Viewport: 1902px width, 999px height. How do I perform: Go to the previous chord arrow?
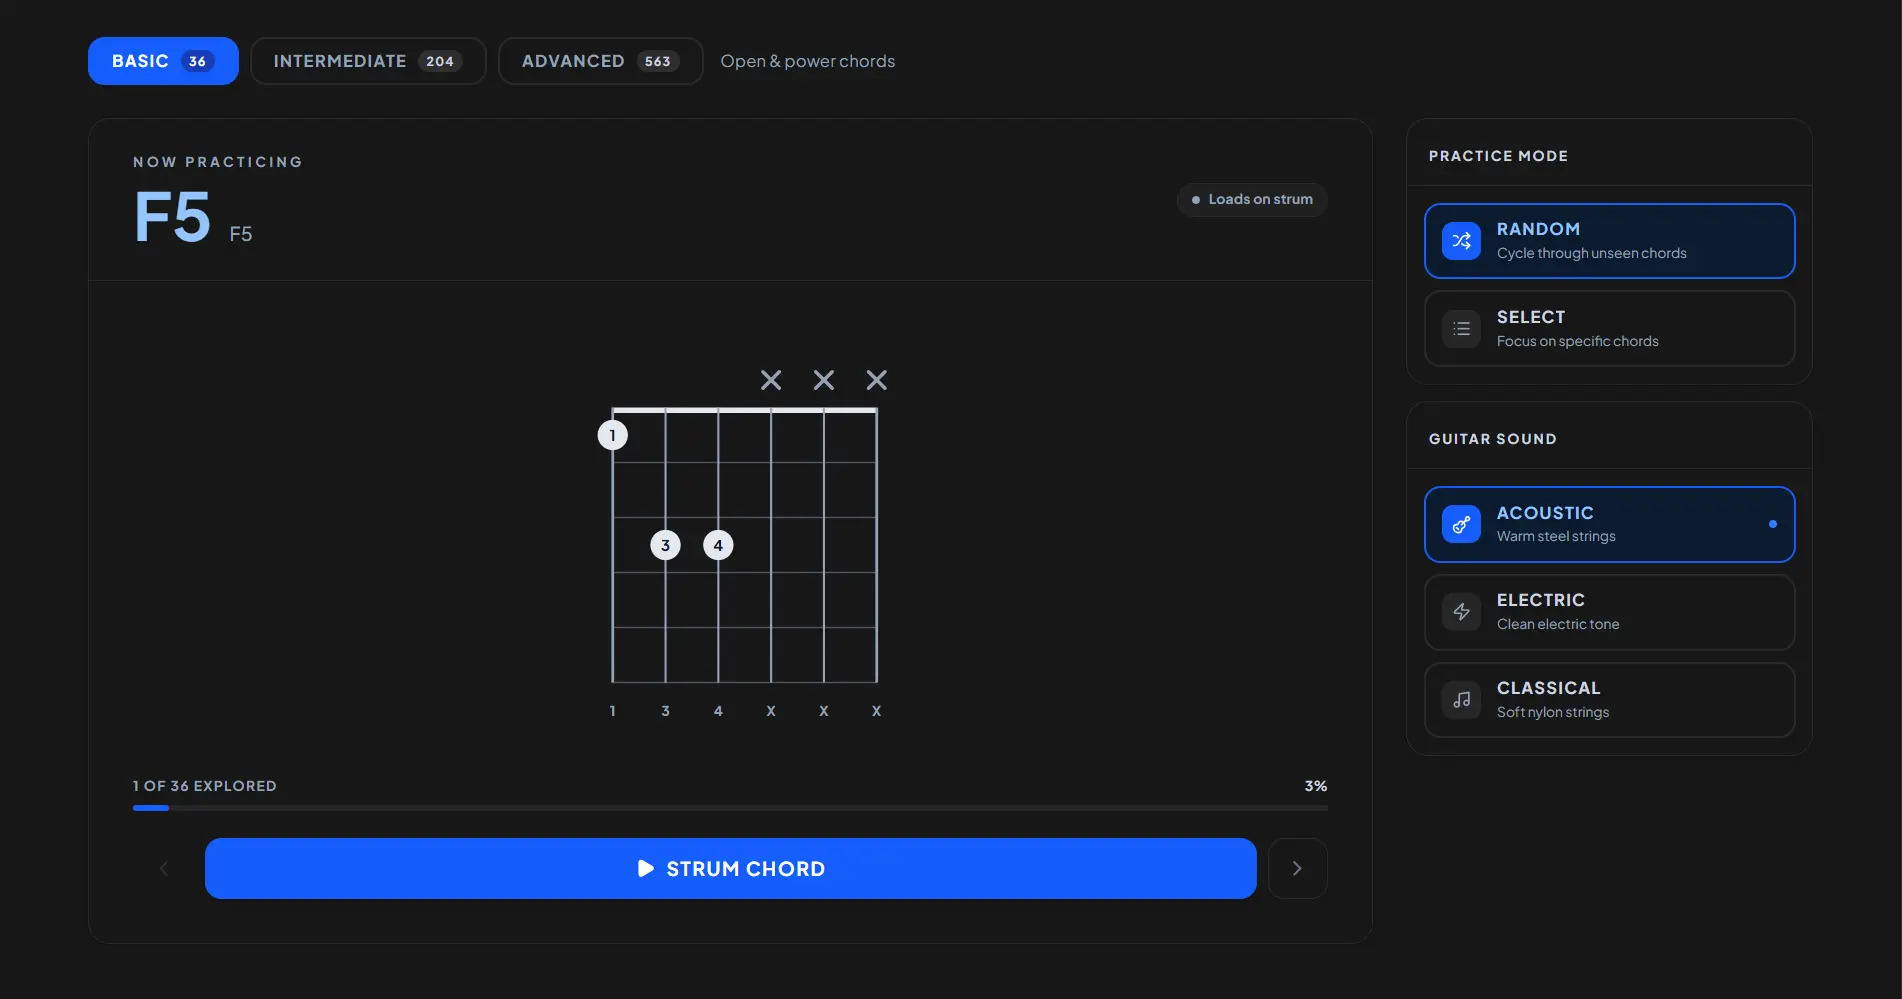[x=164, y=868]
